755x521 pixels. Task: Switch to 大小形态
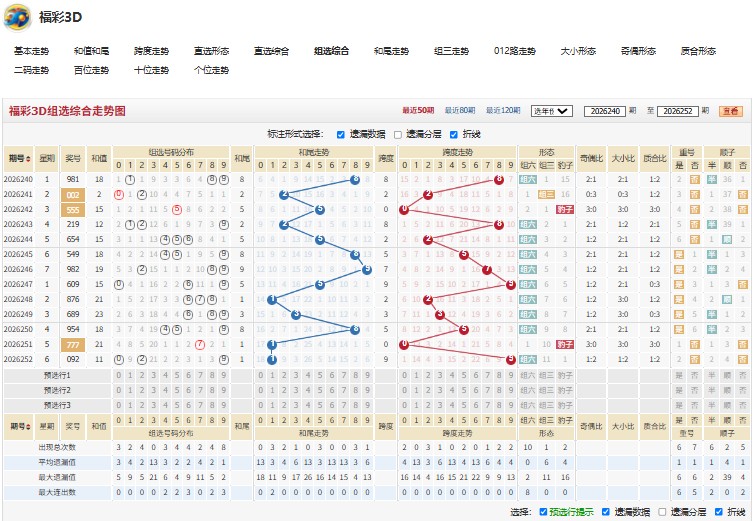click(578, 51)
